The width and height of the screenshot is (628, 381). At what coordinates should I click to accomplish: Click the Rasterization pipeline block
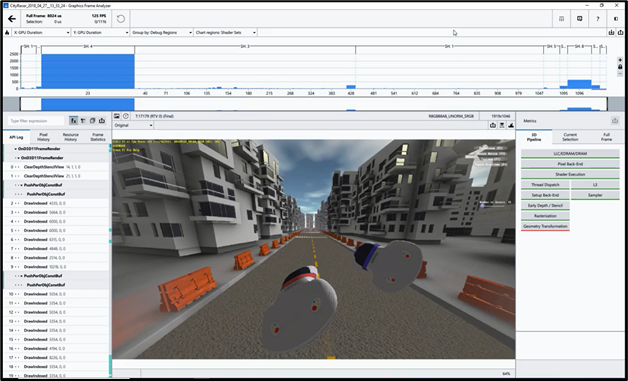tap(545, 216)
